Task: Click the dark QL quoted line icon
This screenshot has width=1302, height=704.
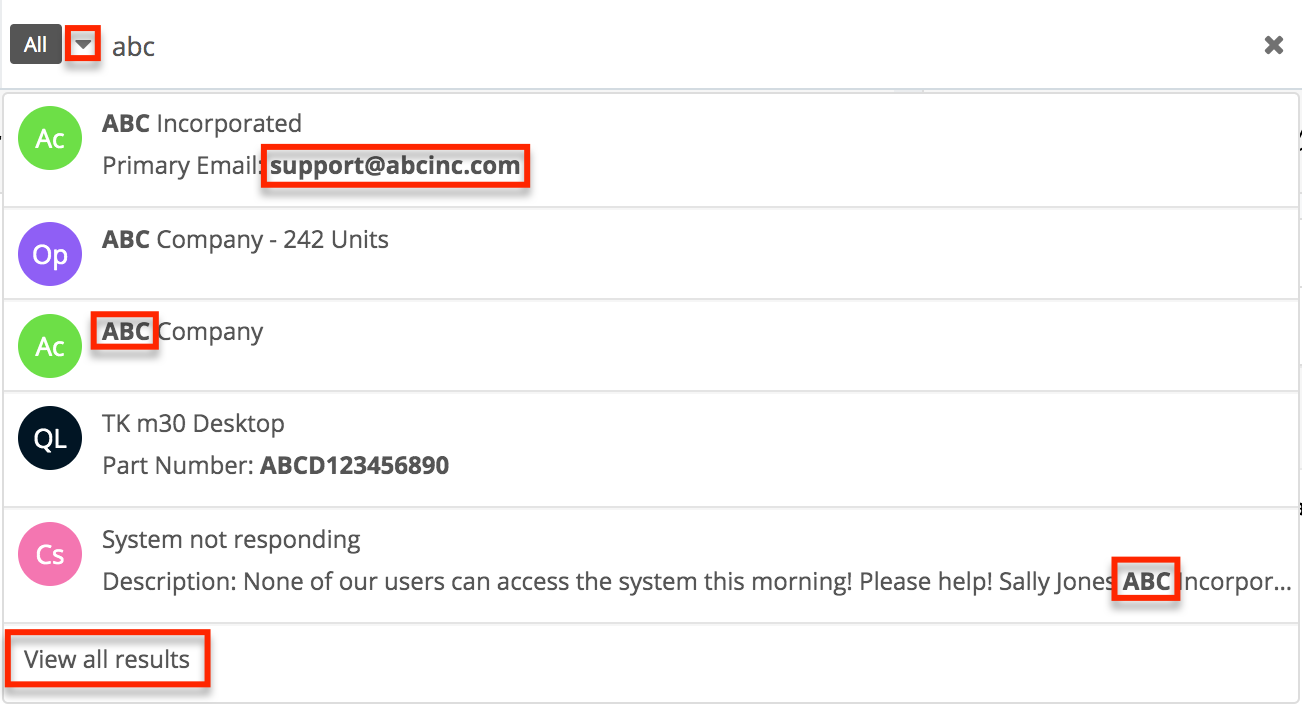Action: pos(50,440)
